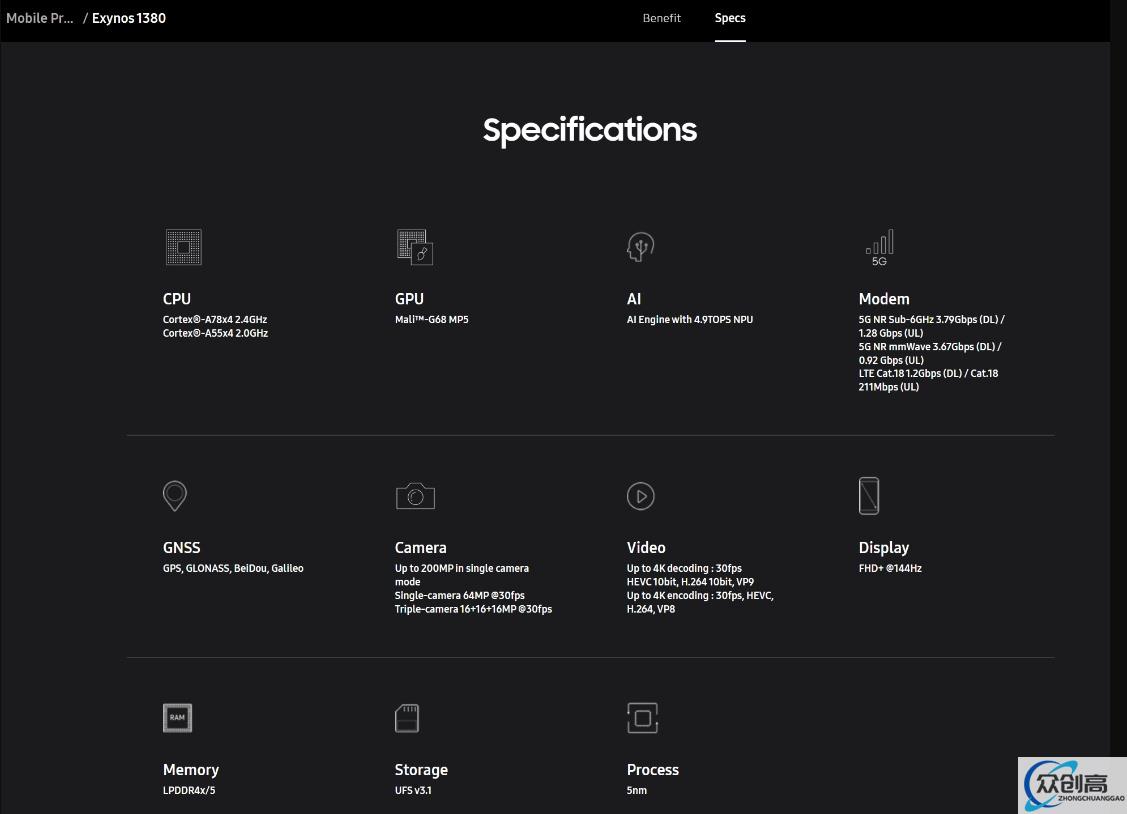
Task: Click 'Up to 200MP in single camera' text
Action: (x=462, y=568)
